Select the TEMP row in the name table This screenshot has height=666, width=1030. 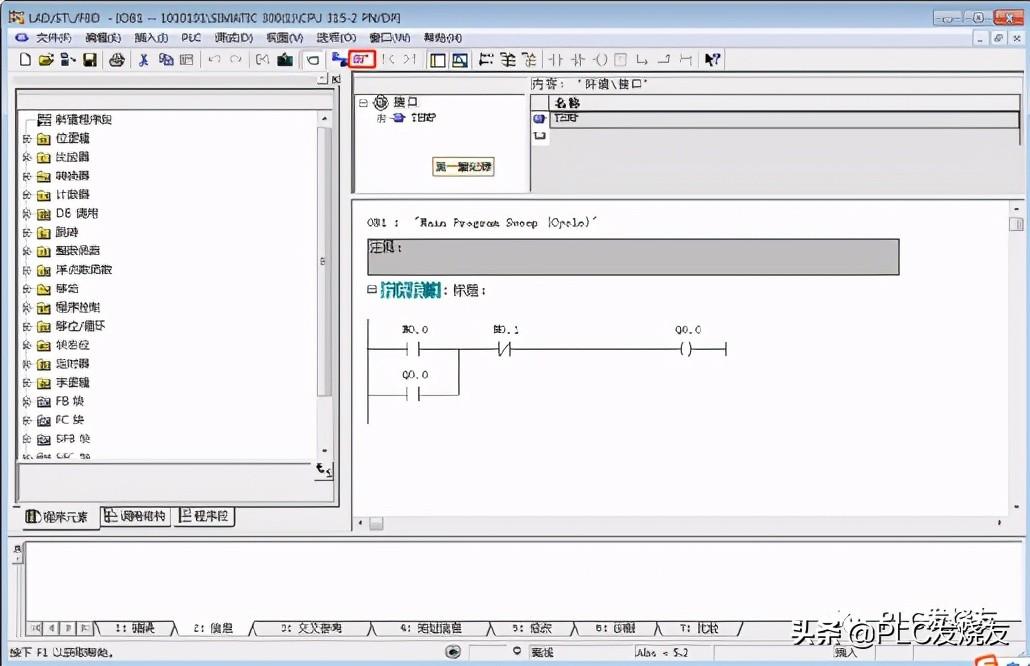[x=785, y=119]
